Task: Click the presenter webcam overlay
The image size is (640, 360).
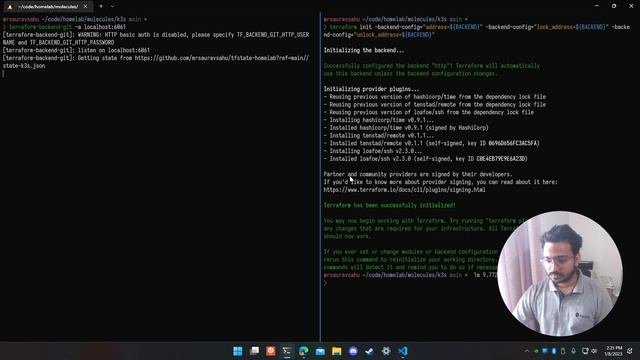Action: pos(560,273)
